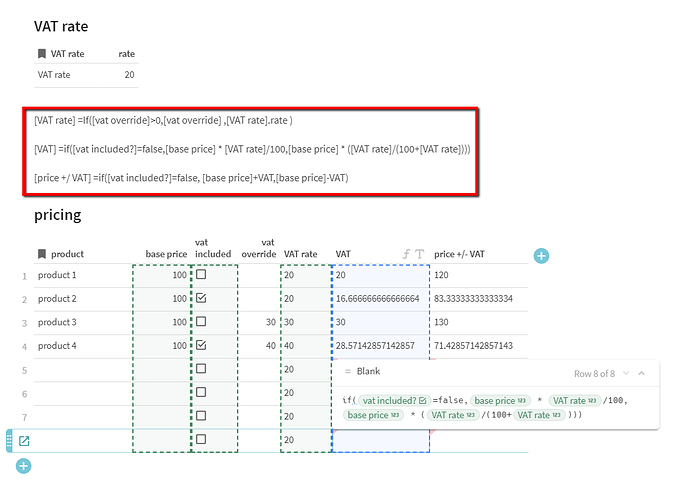Click rate value 20 in VAT rate table
Image resolution: width=676 pixels, height=500 pixels.
point(129,75)
